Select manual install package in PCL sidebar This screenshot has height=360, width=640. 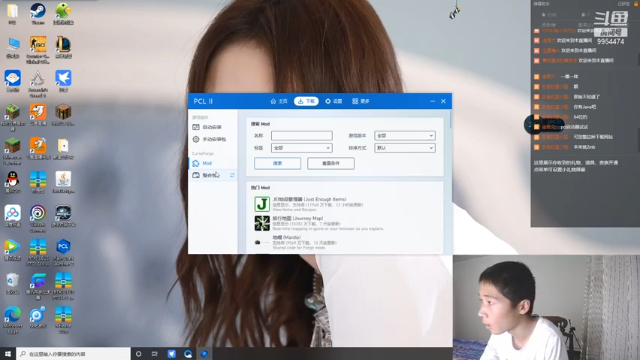coord(213,139)
